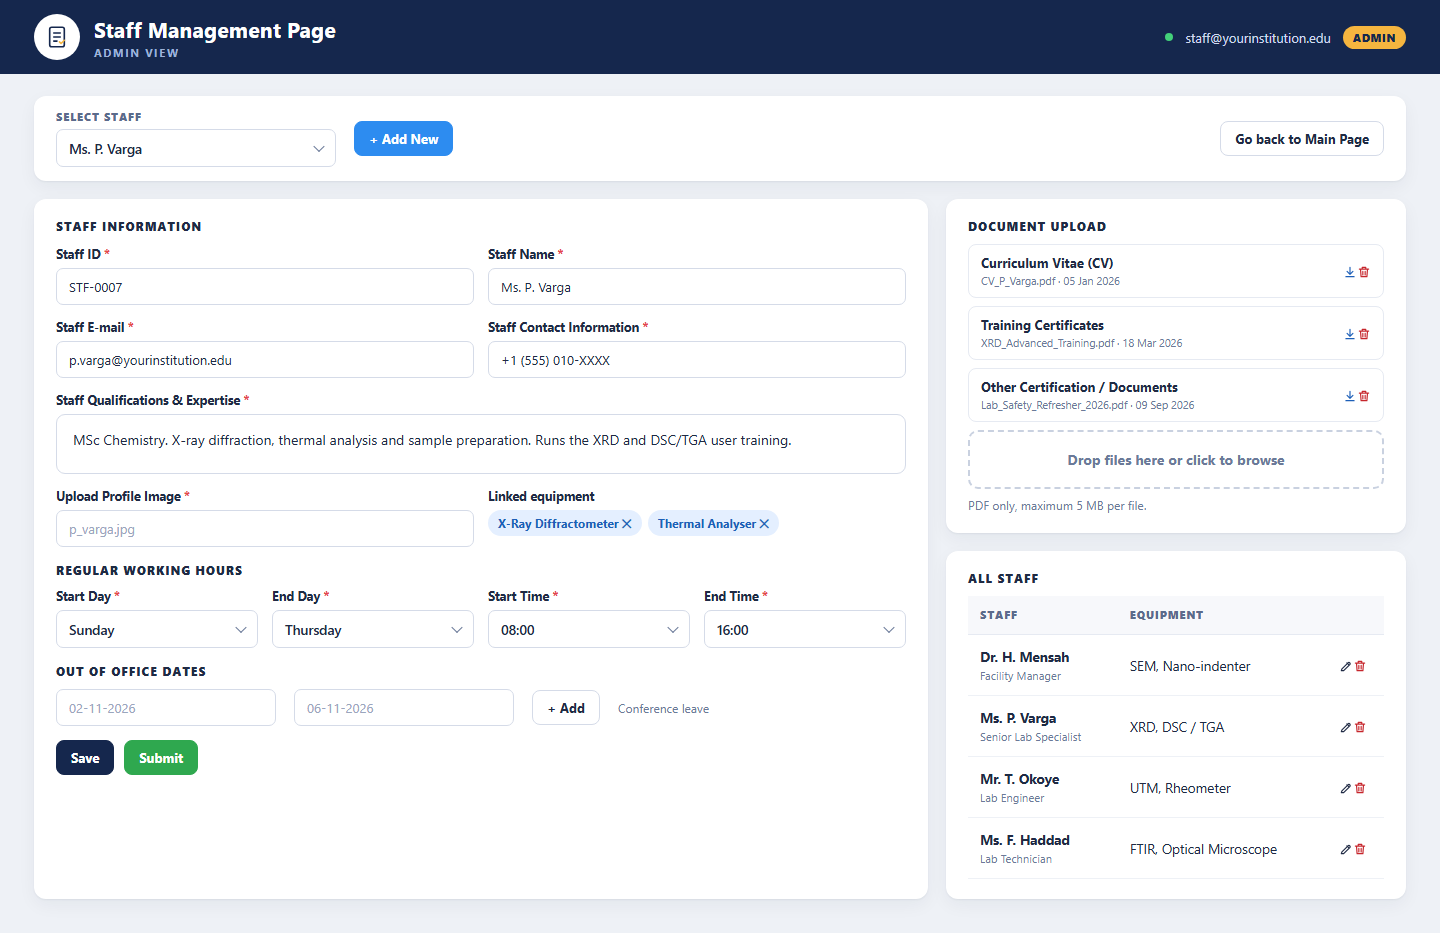The width and height of the screenshot is (1440, 933).
Task: Click the Conference leave note text
Action: coord(663,709)
